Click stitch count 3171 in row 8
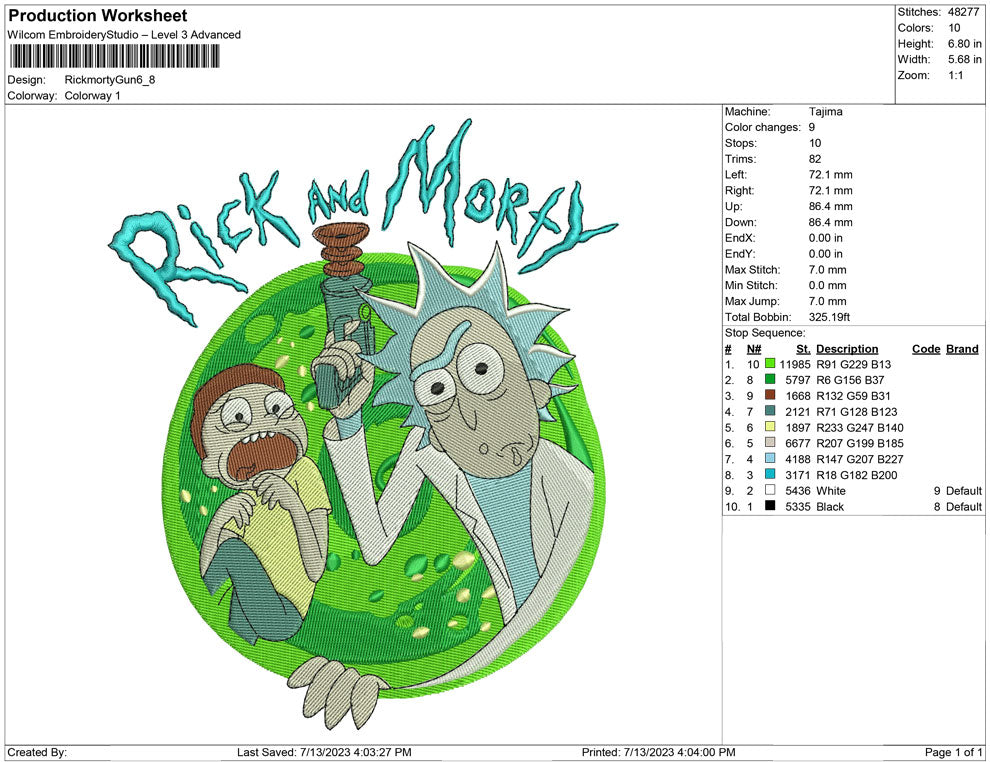This screenshot has height=762, width=990. (798, 475)
